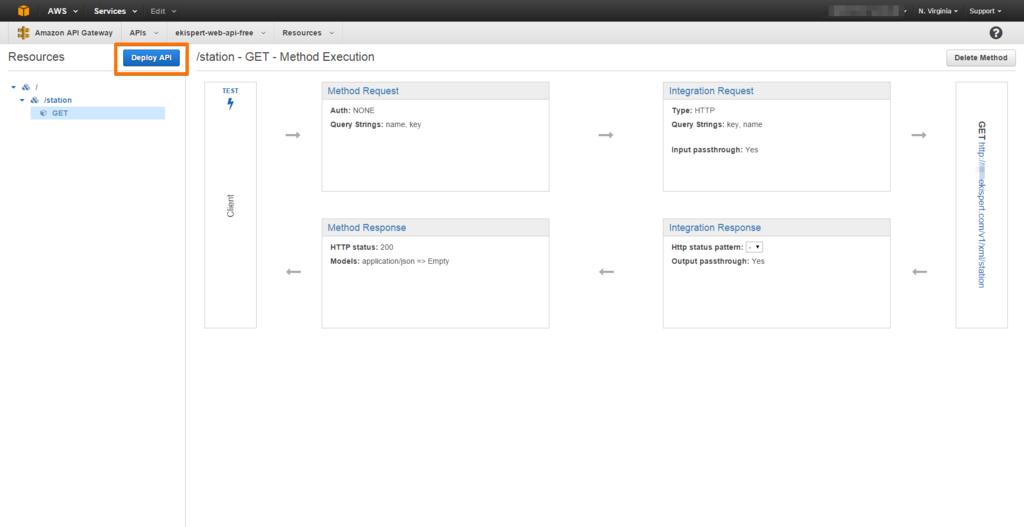
Task: Open the blurred account name menu
Action: 868,11
